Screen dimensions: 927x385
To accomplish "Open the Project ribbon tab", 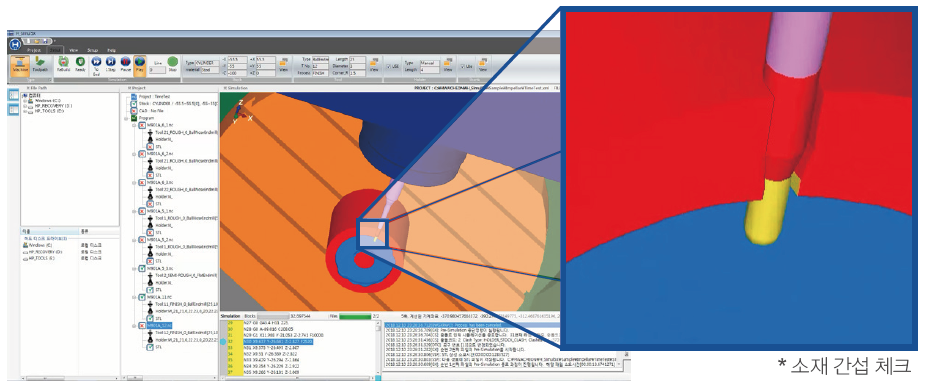I will [x=35, y=51].
